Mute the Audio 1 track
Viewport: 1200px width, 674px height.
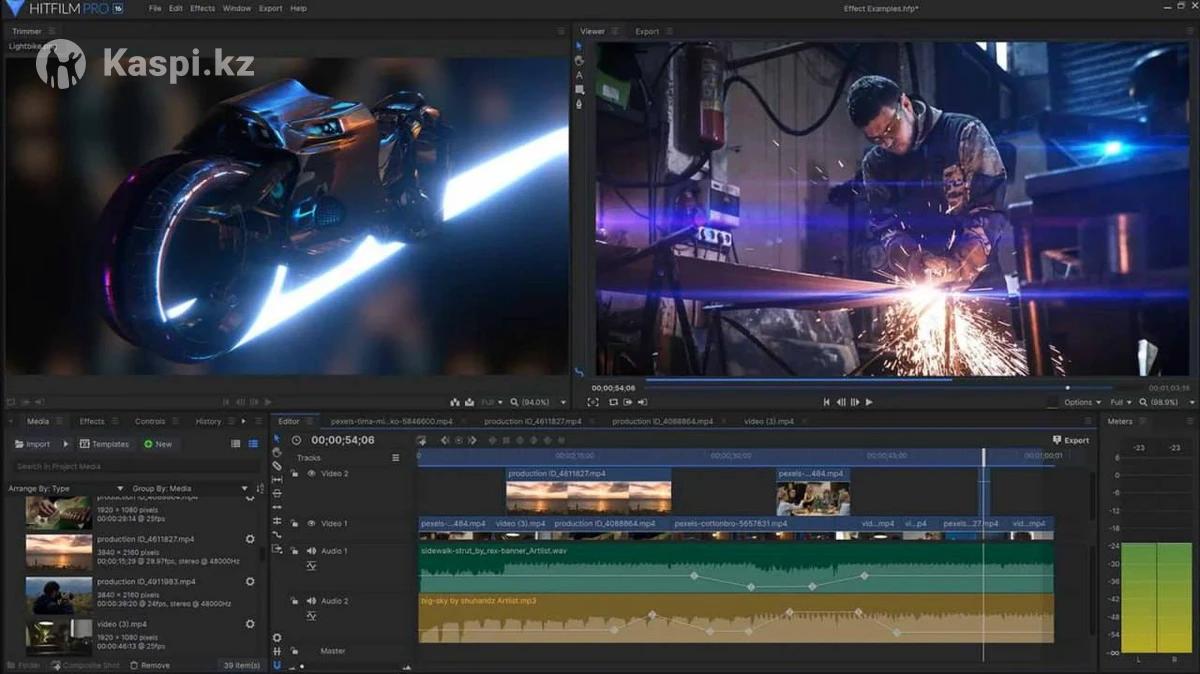[311, 551]
